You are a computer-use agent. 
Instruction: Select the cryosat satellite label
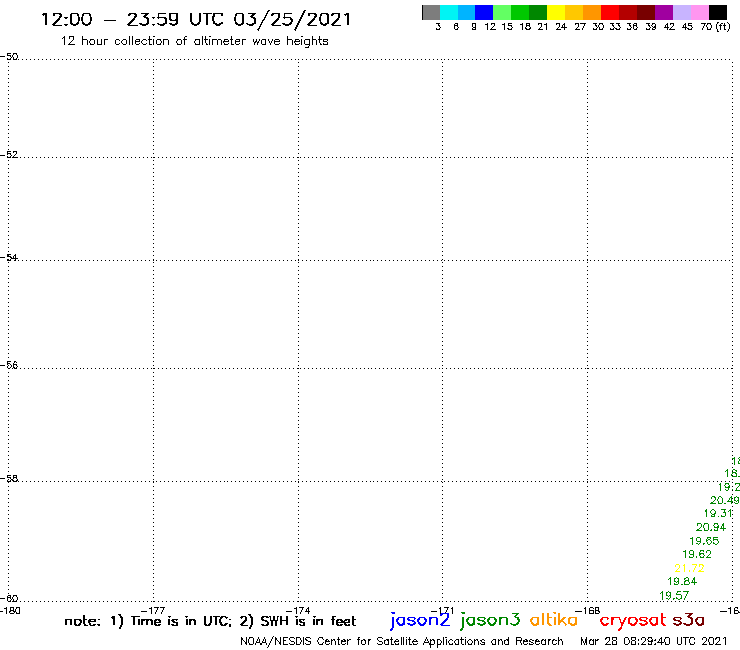click(633, 621)
